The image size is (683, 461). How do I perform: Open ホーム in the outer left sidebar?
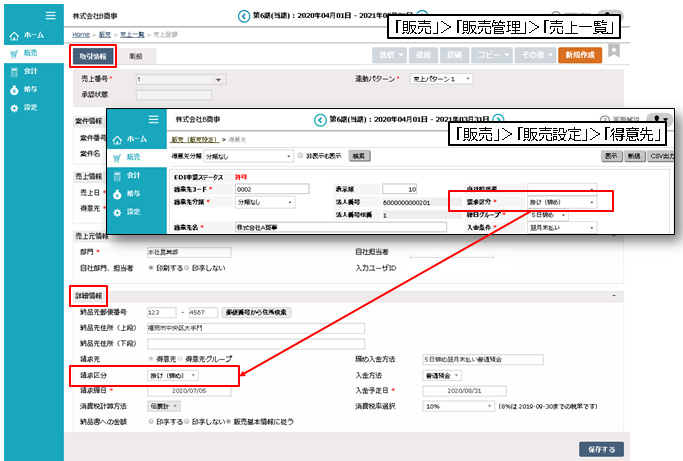(29, 35)
